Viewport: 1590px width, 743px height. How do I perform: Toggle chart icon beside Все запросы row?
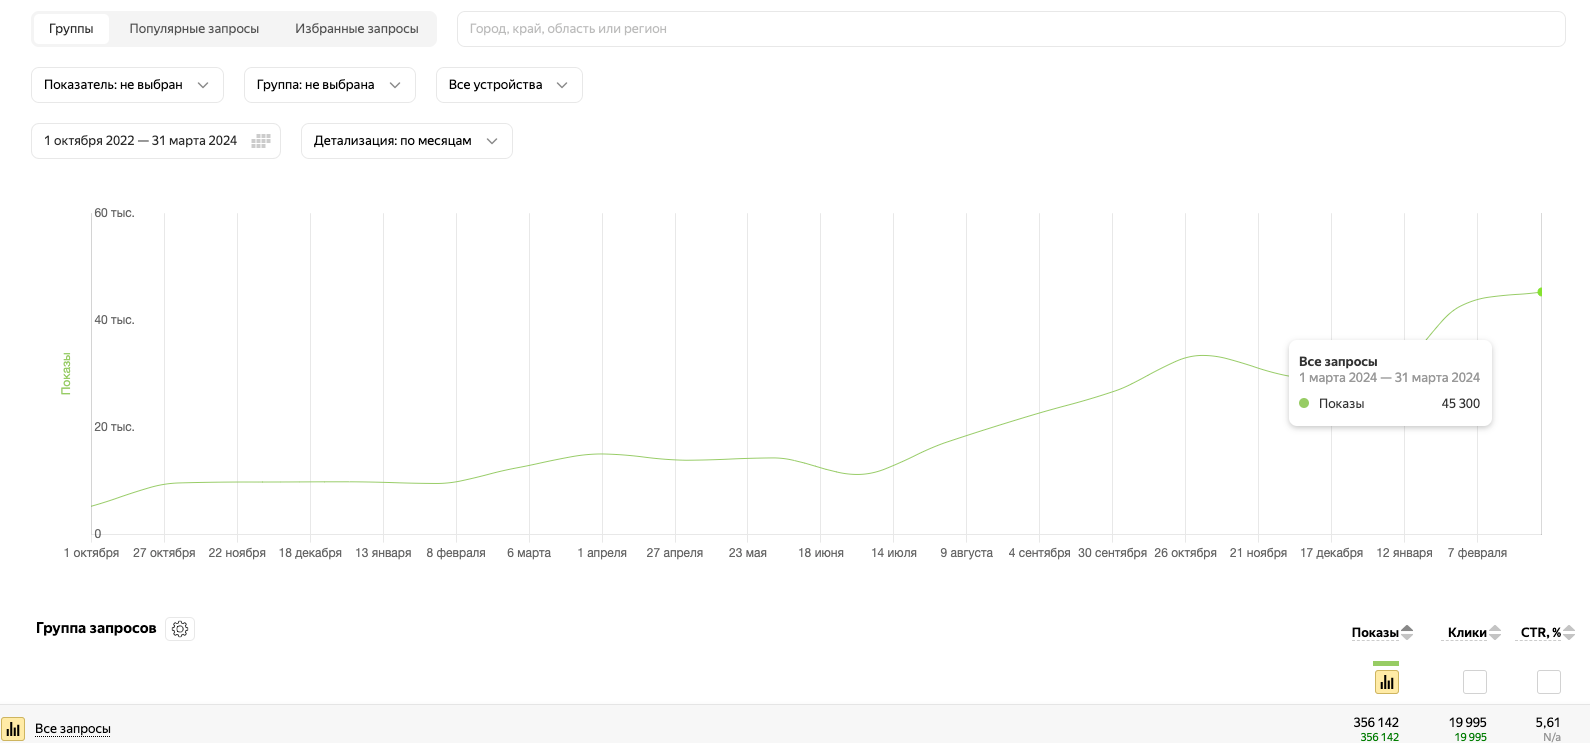click(13, 729)
